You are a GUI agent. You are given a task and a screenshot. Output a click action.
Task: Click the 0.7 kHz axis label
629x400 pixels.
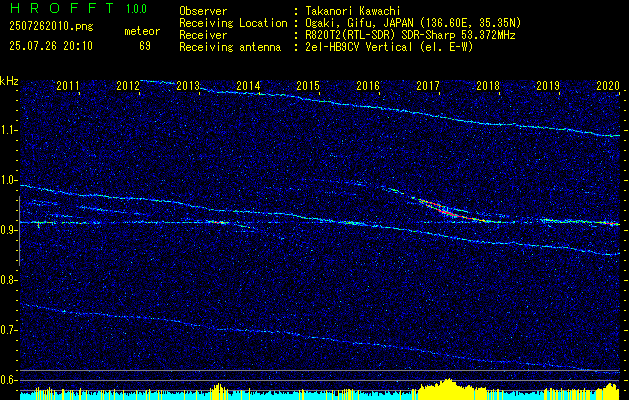click(x=8, y=330)
